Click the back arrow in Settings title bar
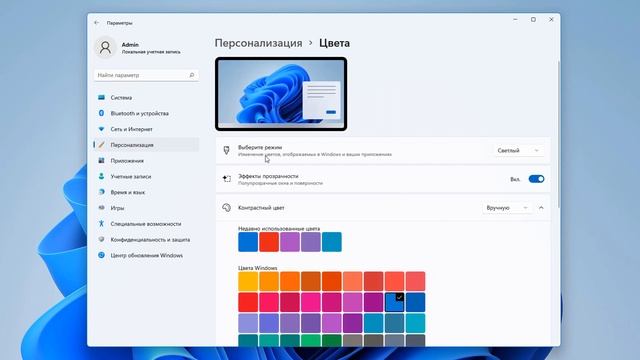640x360 pixels. pos(96,23)
